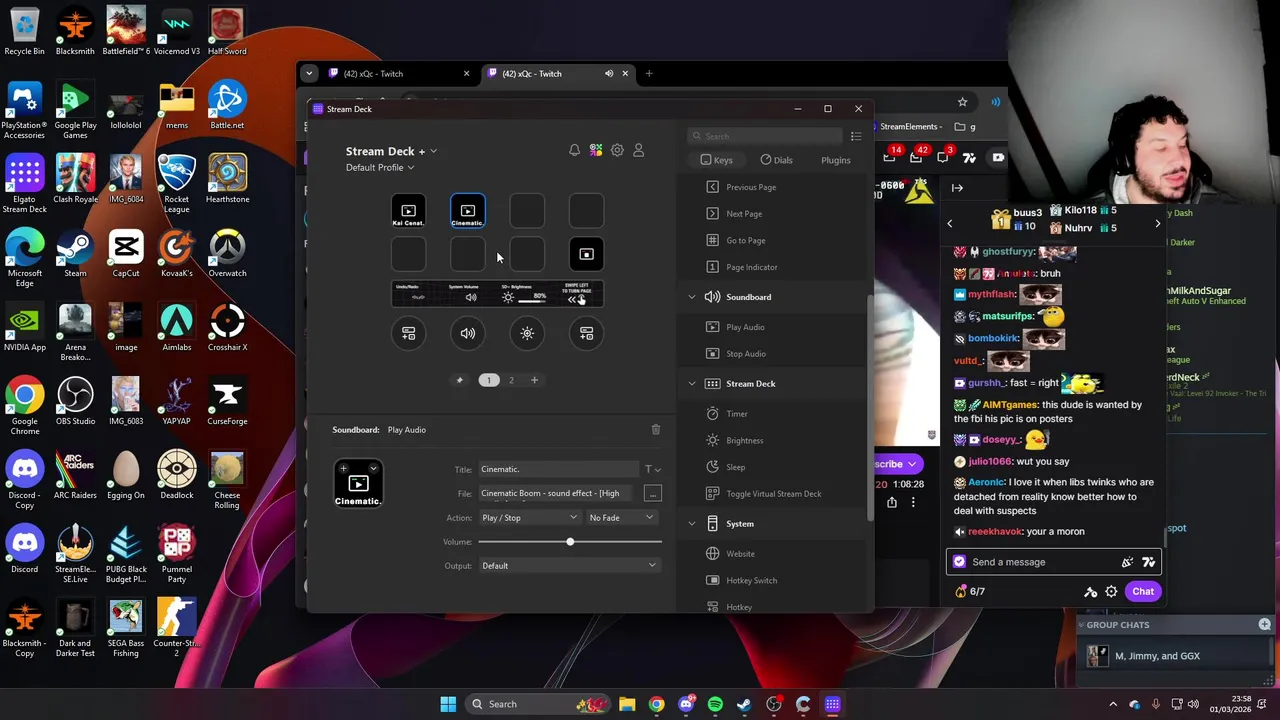The width and height of the screenshot is (1280, 720).
Task: Delete the Play Audio action with trash icon
Action: [x=656, y=430]
